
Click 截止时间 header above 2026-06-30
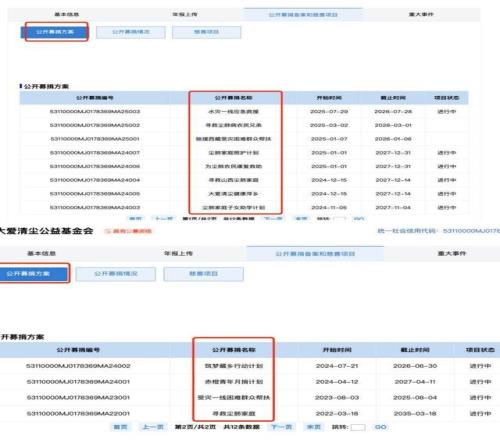pyautogui.click(x=415, y=350)
